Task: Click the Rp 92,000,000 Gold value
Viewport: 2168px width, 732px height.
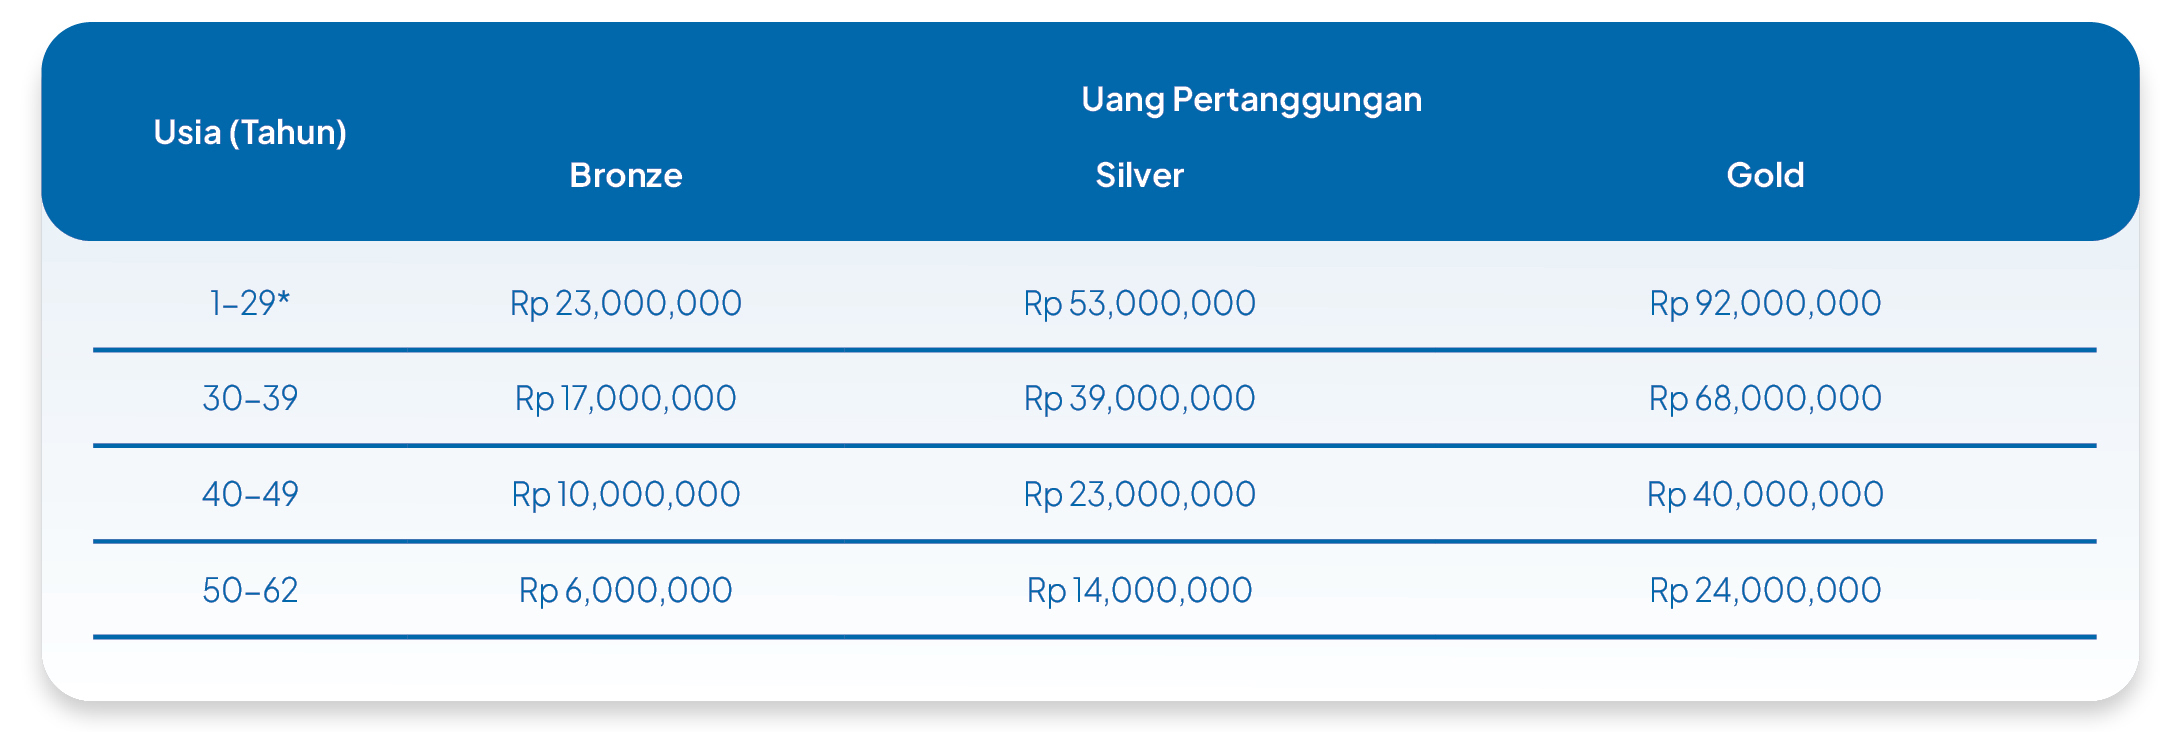Action: (x=1765, y=303)
